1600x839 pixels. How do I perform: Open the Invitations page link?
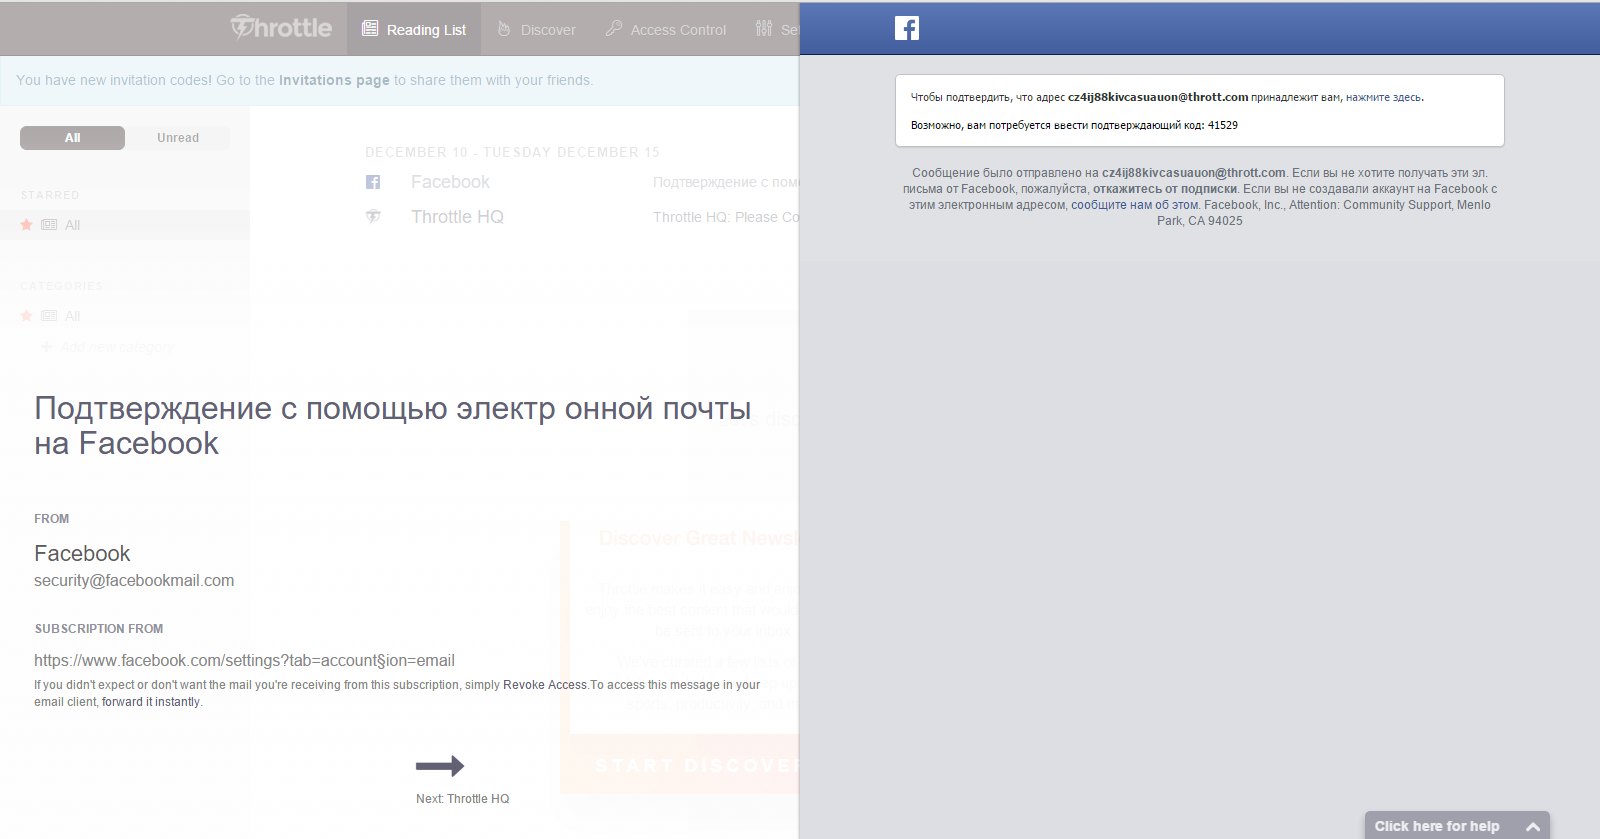pyautogui.click(x=334, y=80)
